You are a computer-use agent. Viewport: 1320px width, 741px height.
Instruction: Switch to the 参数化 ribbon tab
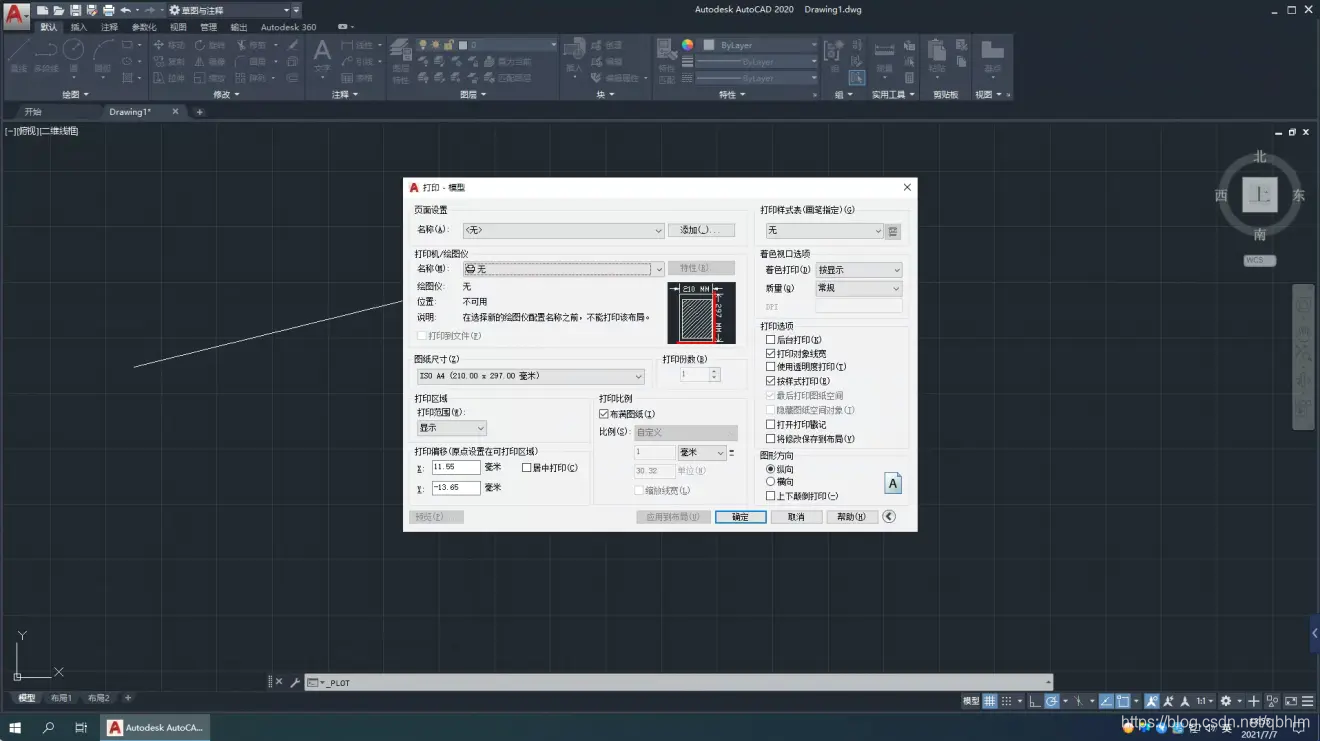[x=144, y=27]
